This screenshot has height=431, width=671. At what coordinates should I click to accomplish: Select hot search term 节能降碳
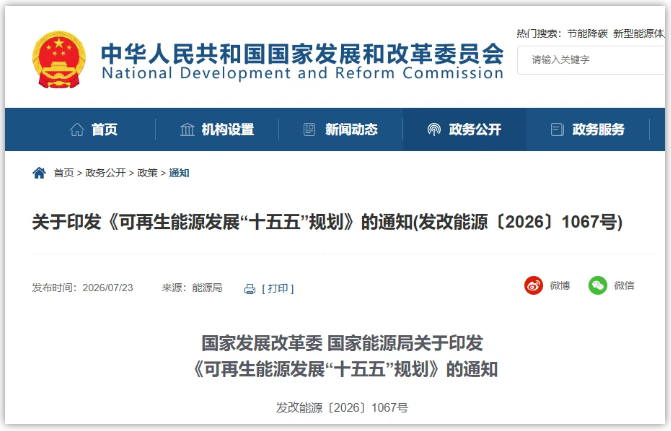click(x=587, y=34)
